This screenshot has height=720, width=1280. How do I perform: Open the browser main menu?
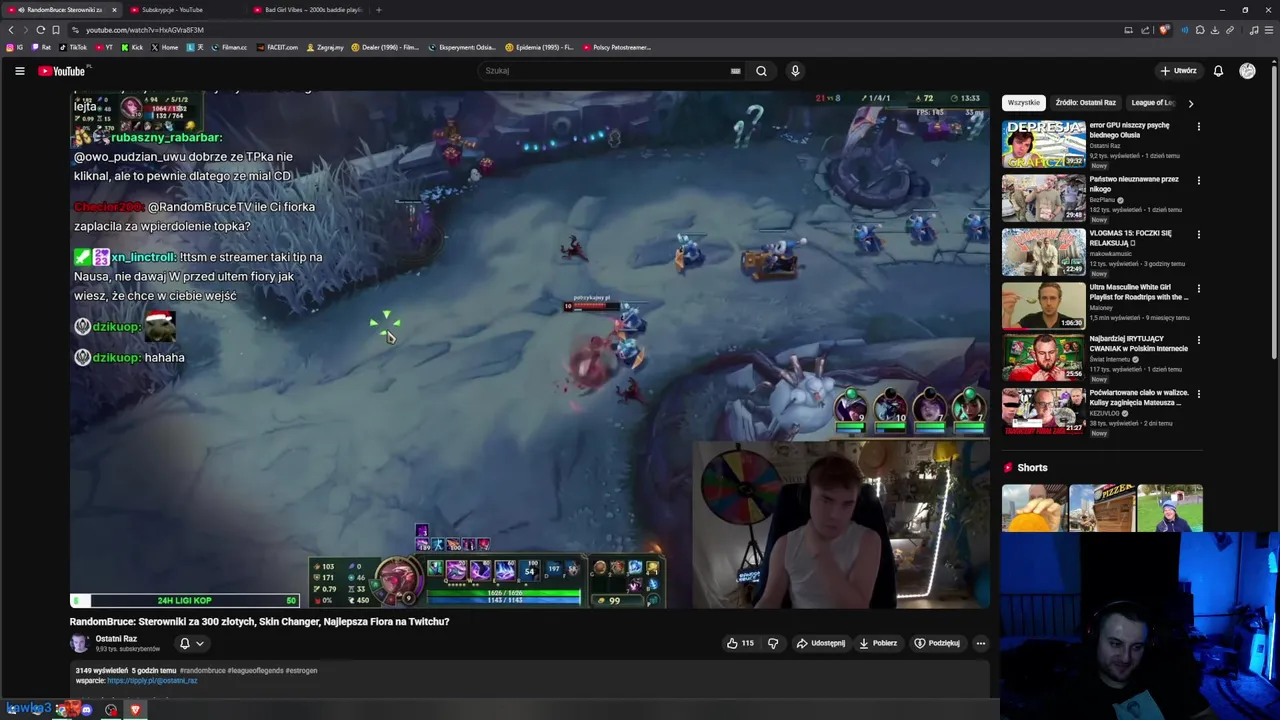1269,30
